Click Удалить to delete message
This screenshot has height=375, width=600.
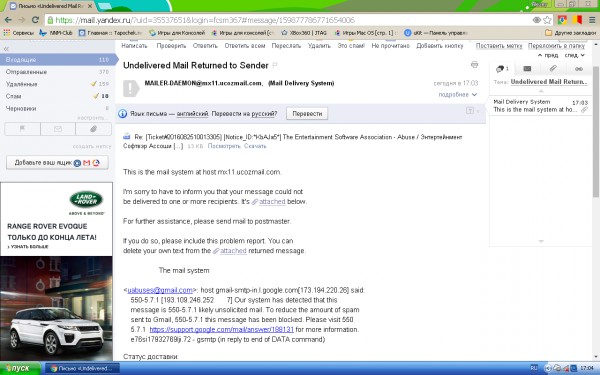pyautogui.click(x=319, y=46)
